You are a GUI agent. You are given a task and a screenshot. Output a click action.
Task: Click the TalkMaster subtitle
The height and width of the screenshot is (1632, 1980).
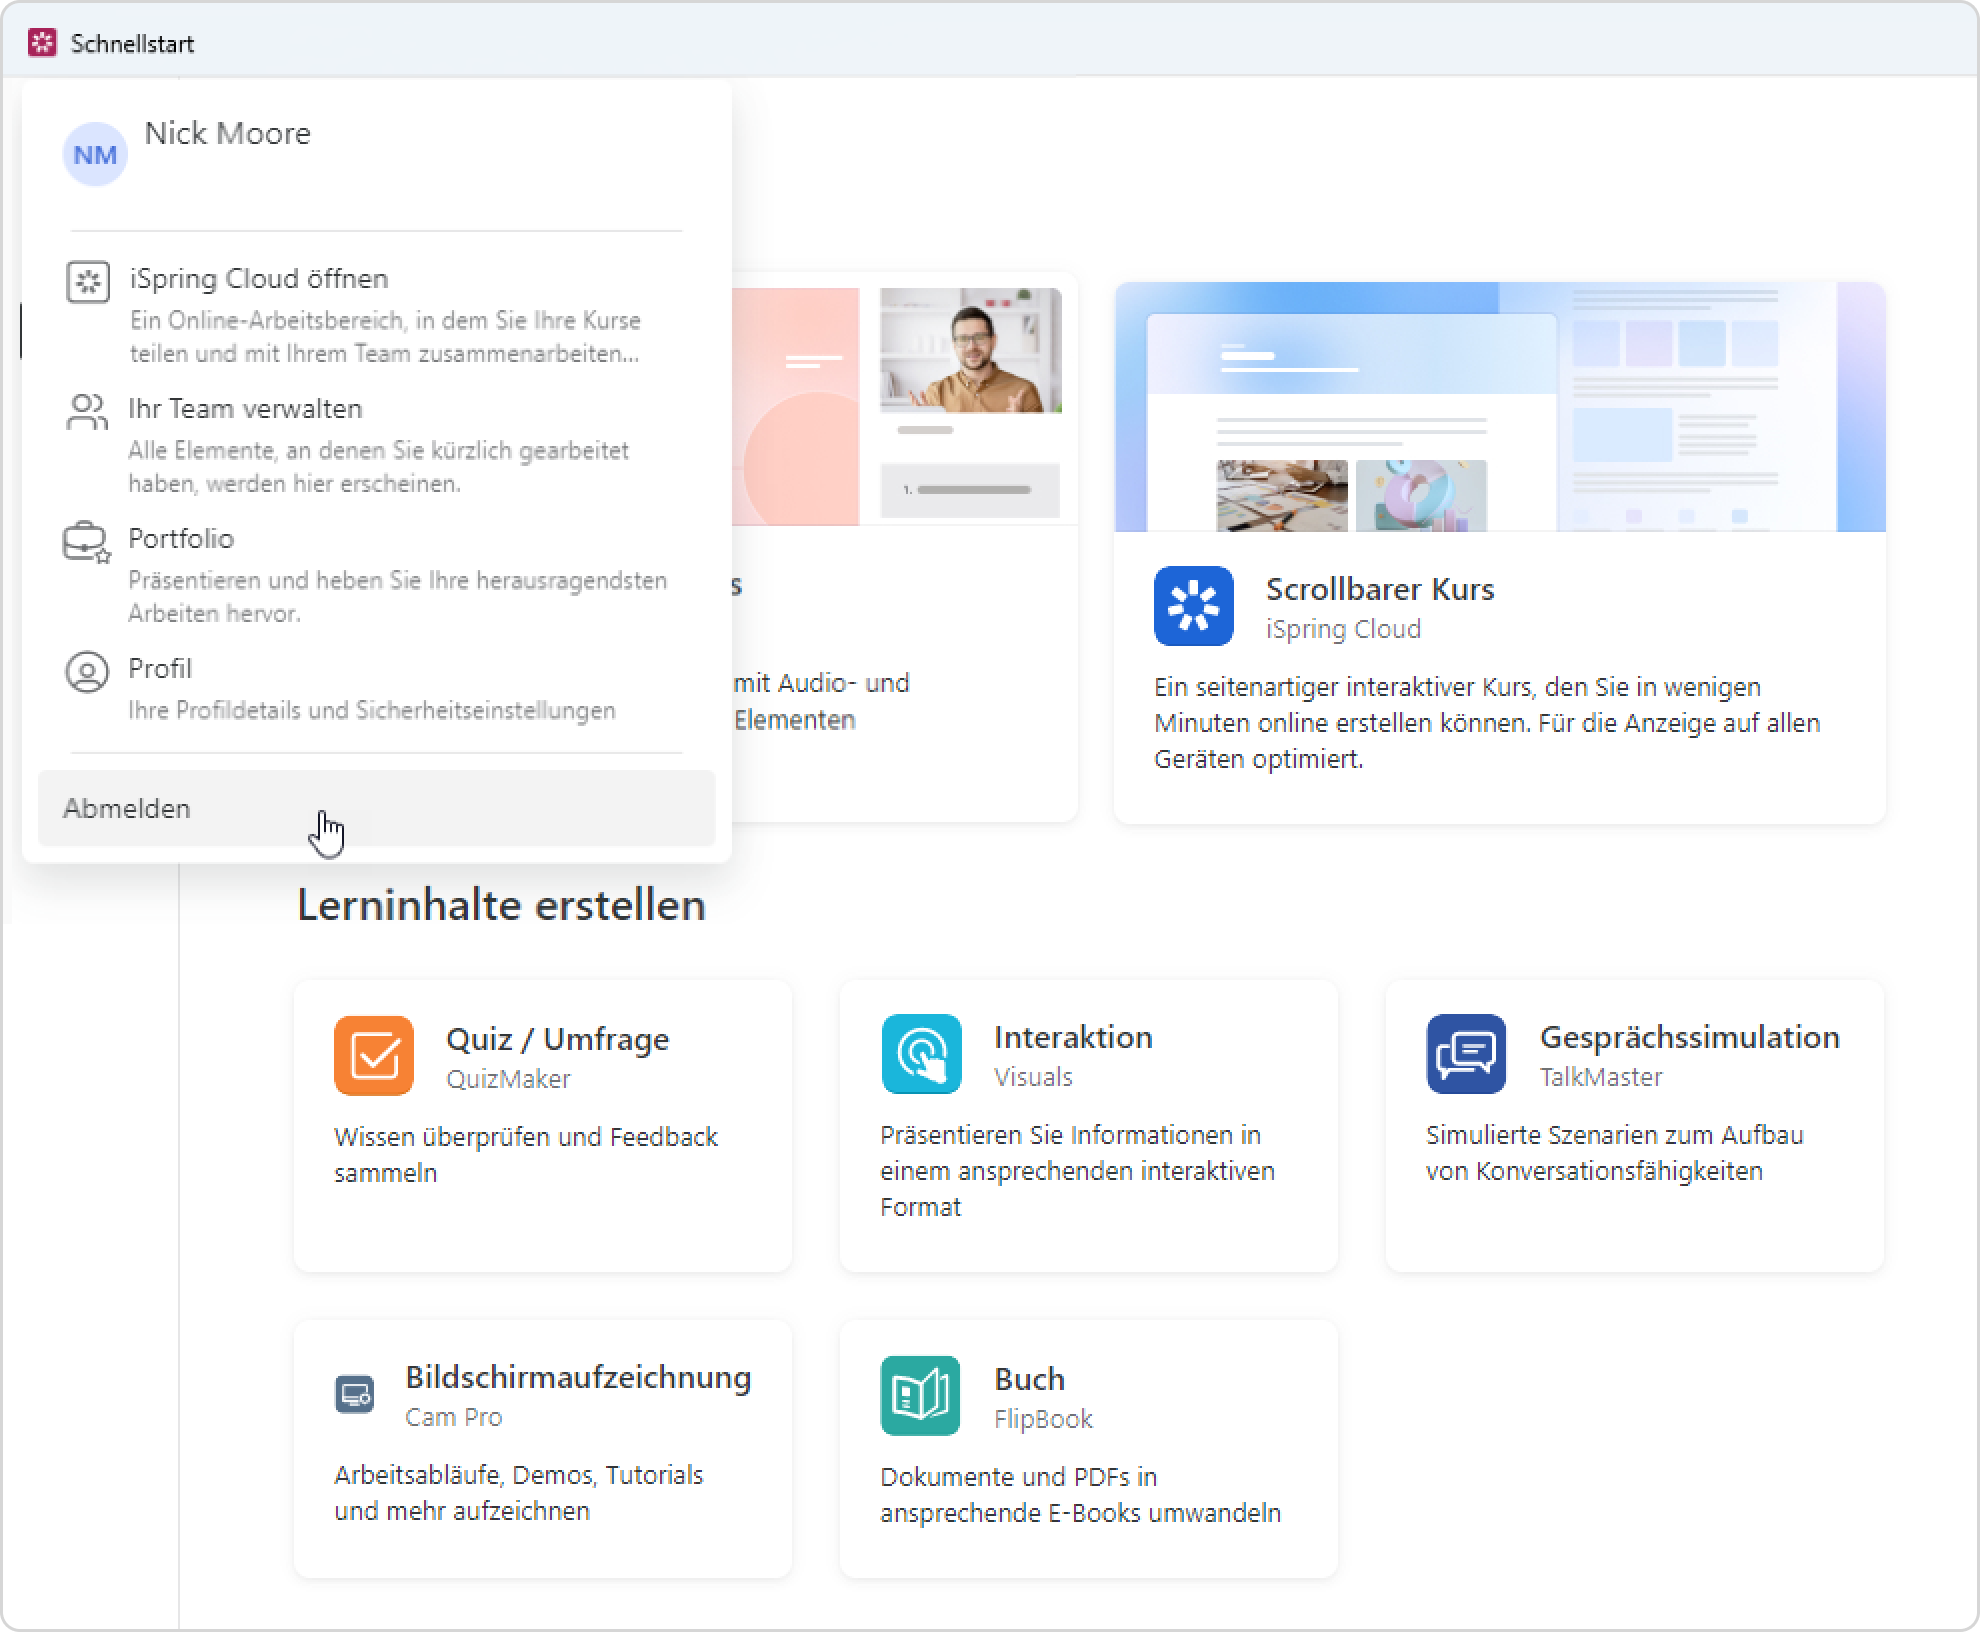pos(1601,1077)
